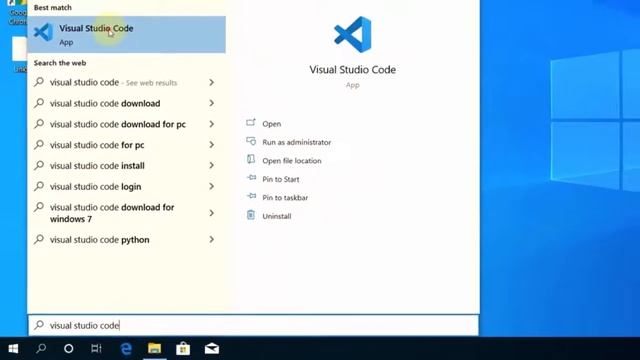Screen dimensions: 640x360
Task: Click the Pin to Start pin icon
Action: point(251,178)
